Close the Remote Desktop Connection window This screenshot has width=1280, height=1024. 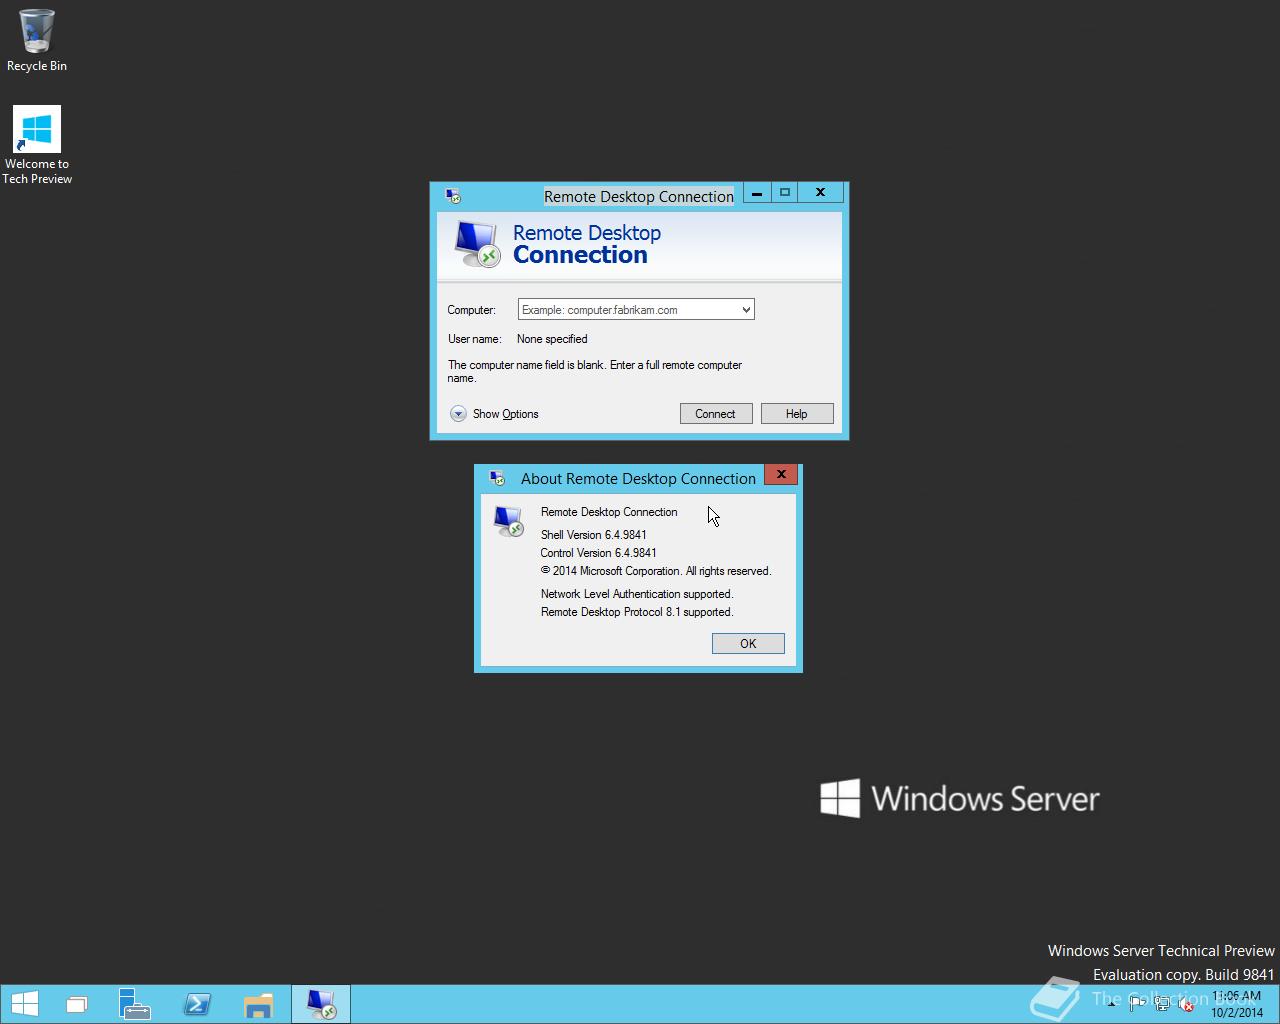[x=821, y=192]
